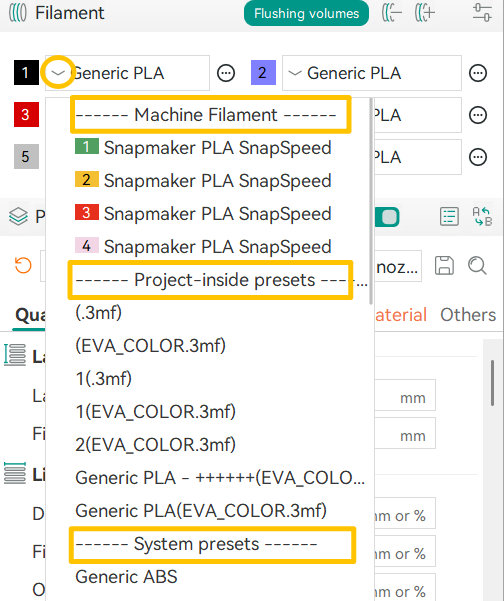Click black filament 1 color swatch
The width and height of the screenshot is (504, 601).
click(x=26, y=72)
